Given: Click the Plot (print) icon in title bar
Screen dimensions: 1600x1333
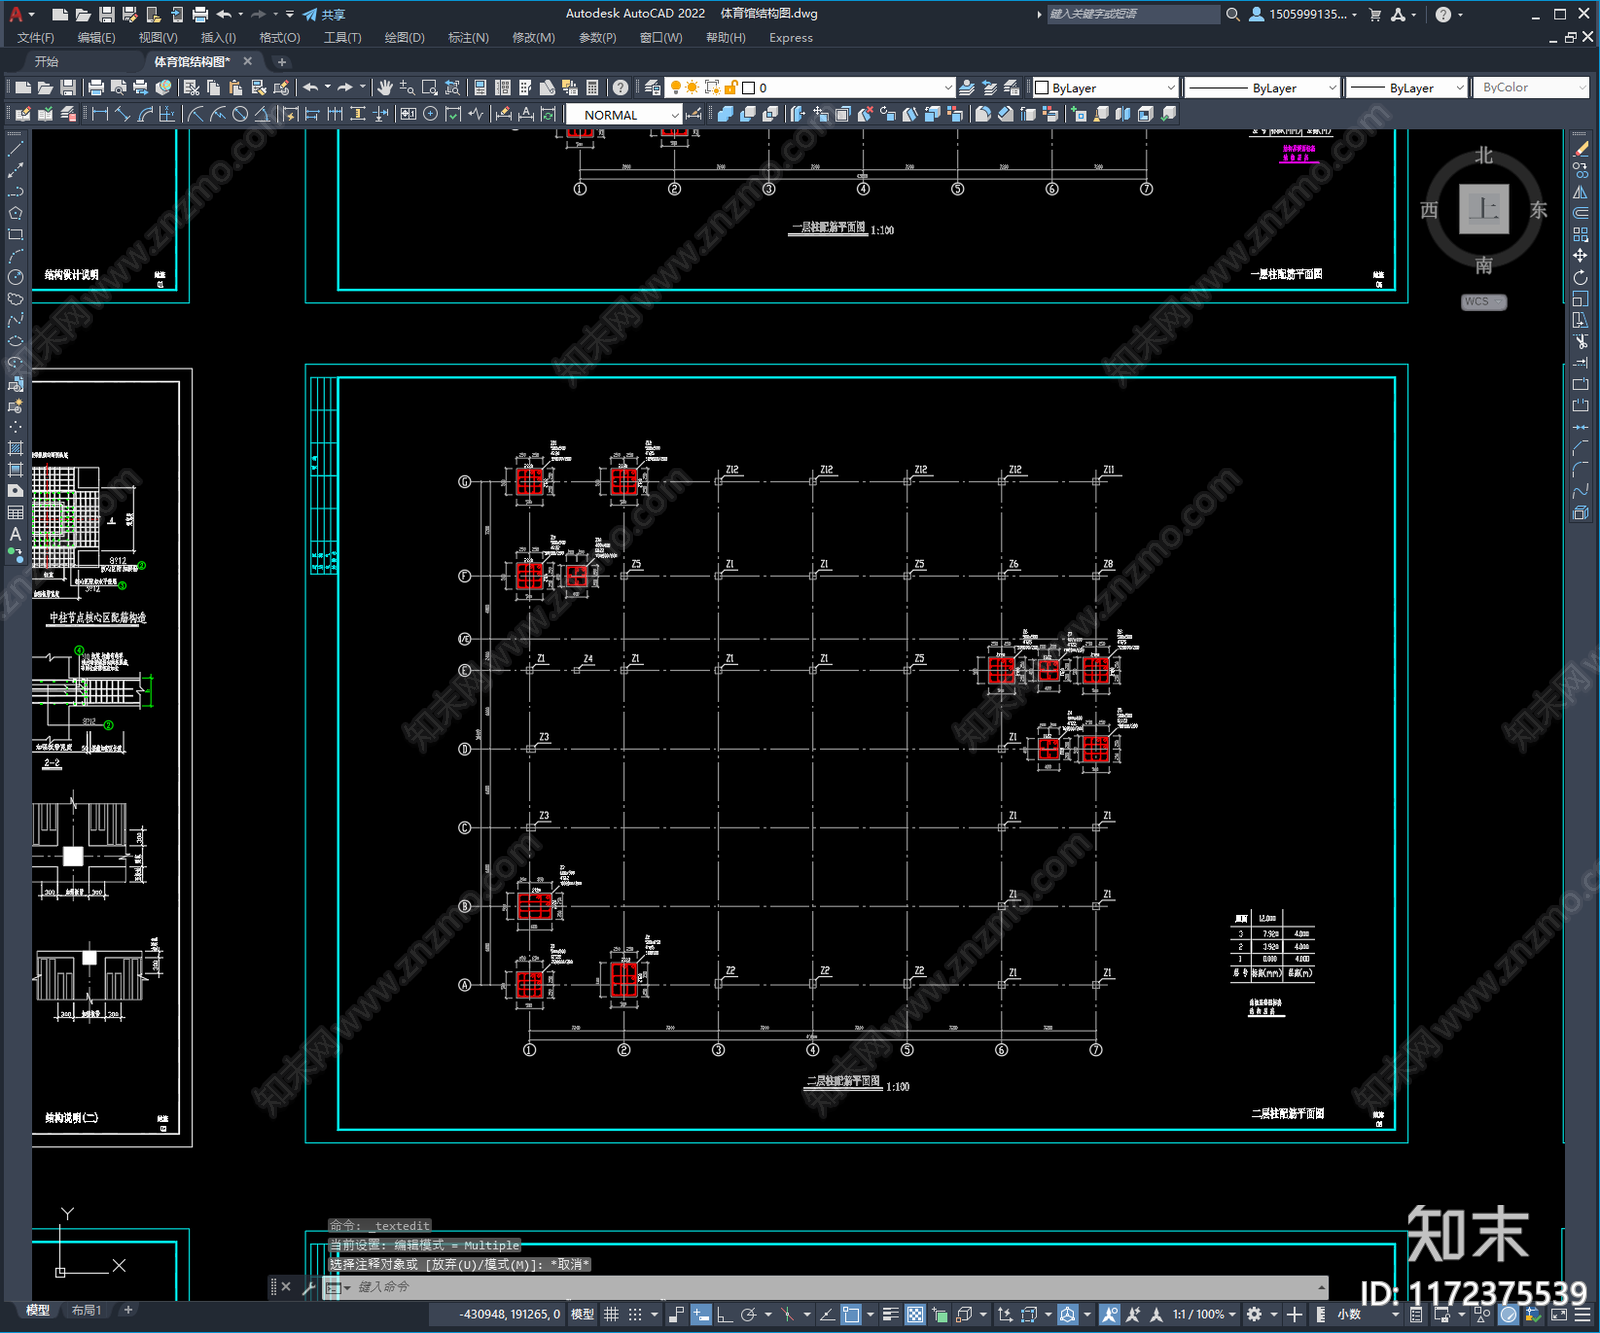Looking at the screenshot, I should coord(200,14).
